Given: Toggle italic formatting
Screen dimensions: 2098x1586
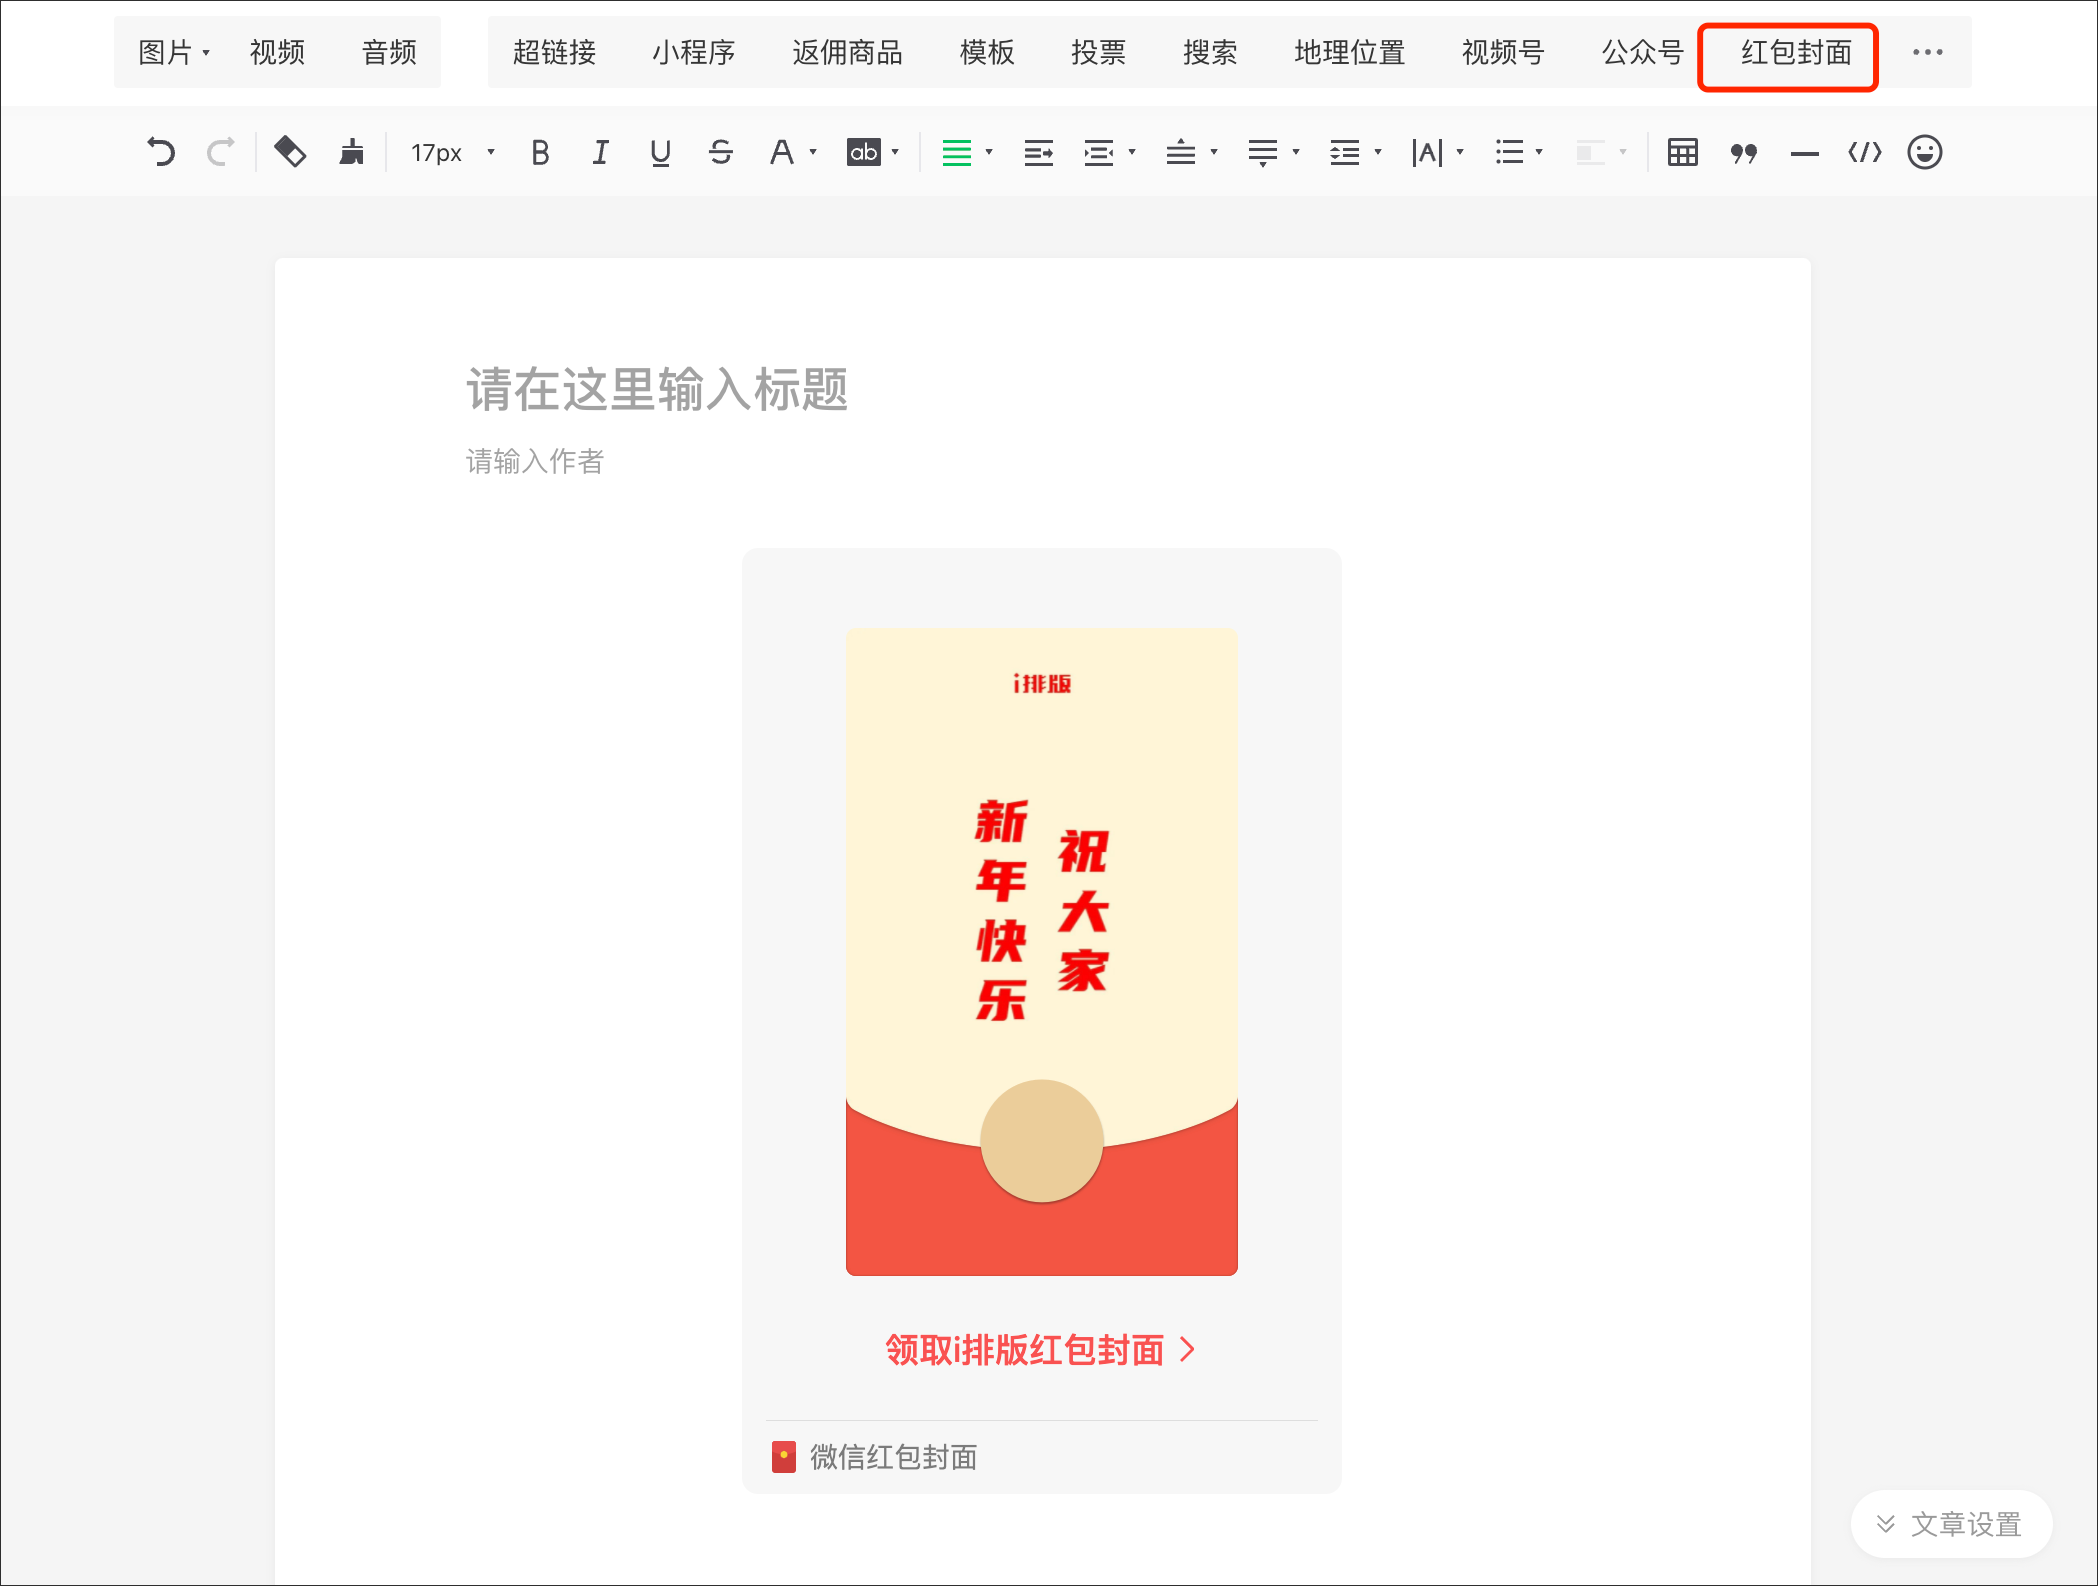Looking at the screenshot, I should pyautogui.click(x=600, y=152).
